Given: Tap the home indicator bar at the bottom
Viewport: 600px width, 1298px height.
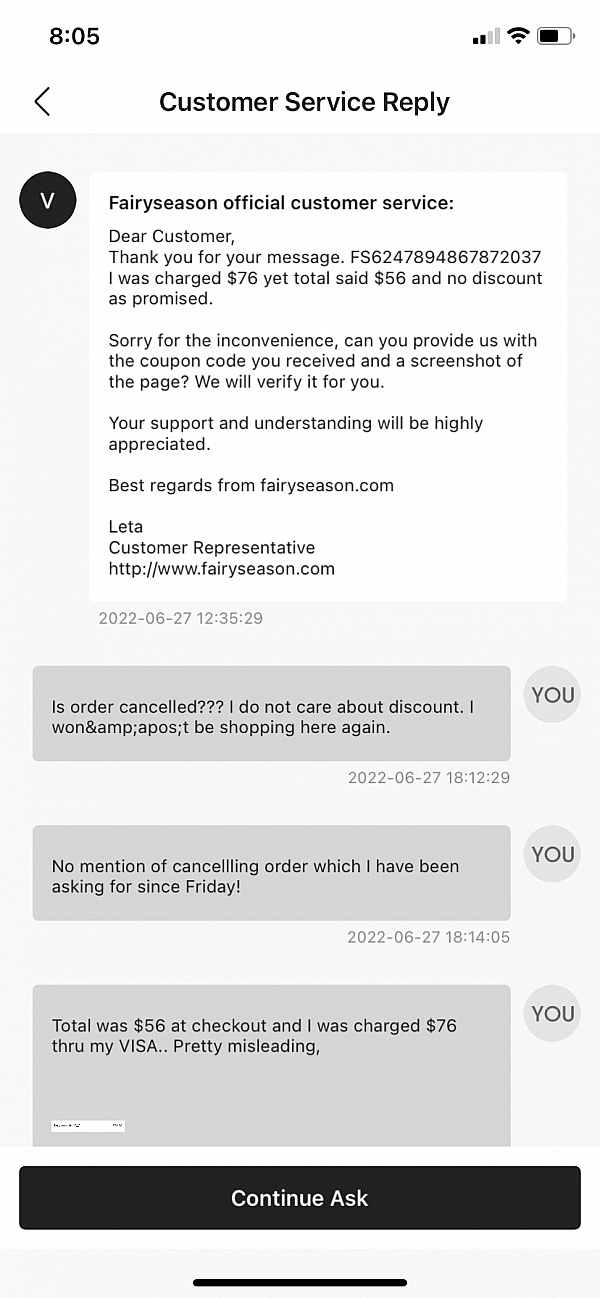Looking at the screenshot, I should (300, 1282).
